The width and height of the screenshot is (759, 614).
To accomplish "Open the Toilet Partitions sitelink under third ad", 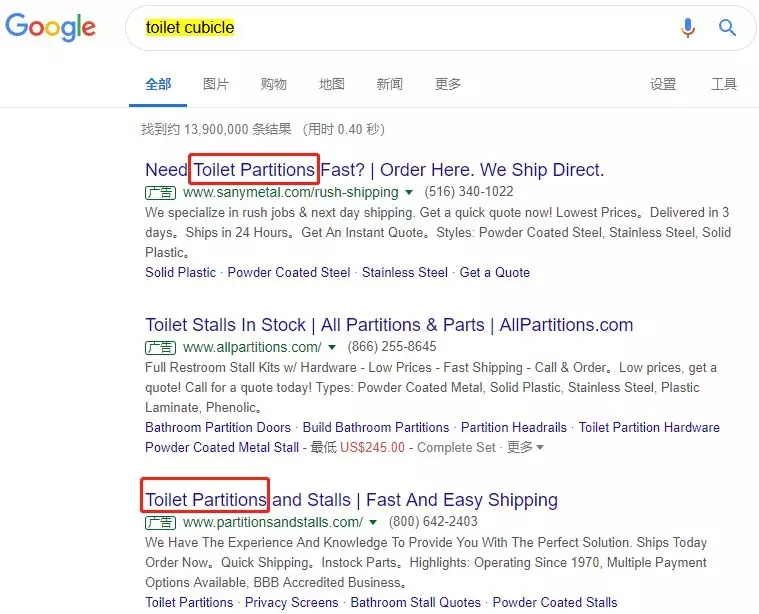I will (189, 602).
